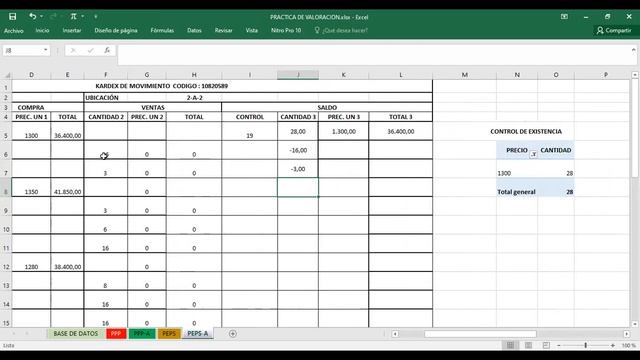Click the 'Total general' pivot row label
This screenshot has width=640, height=360.
click(x=517, y=192)
